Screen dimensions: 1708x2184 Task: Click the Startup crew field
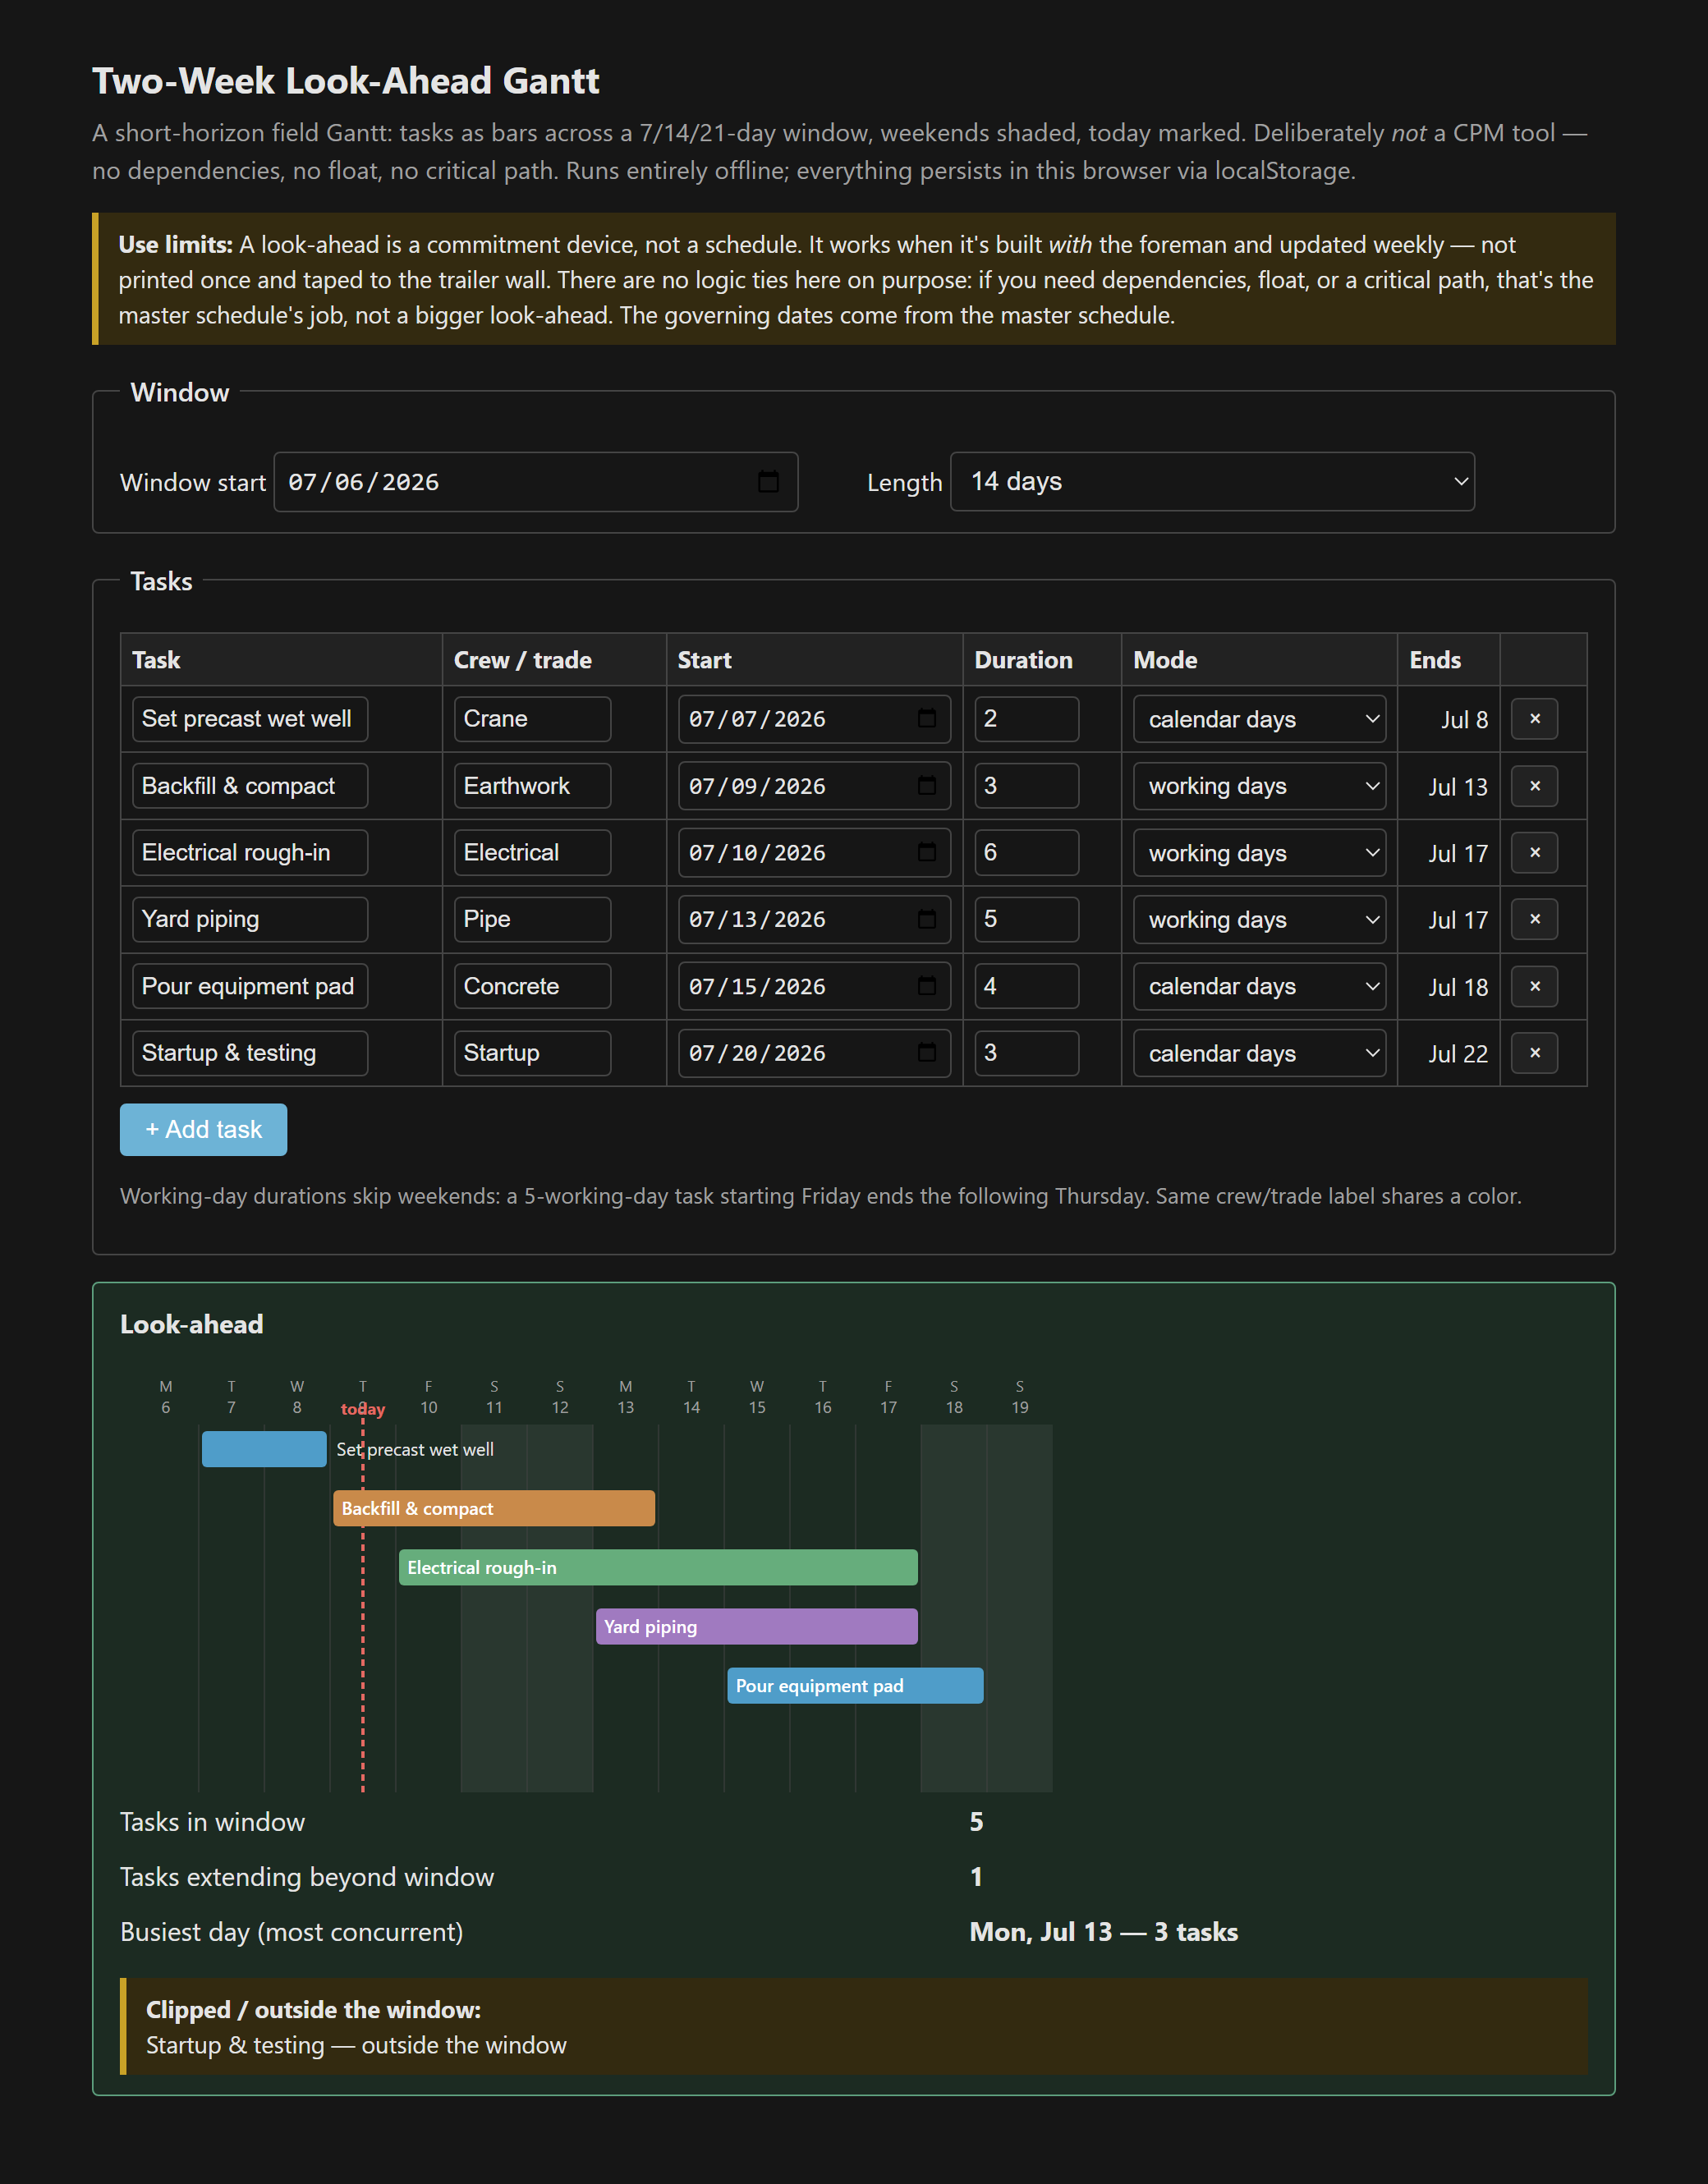[x=532, y=1053]
